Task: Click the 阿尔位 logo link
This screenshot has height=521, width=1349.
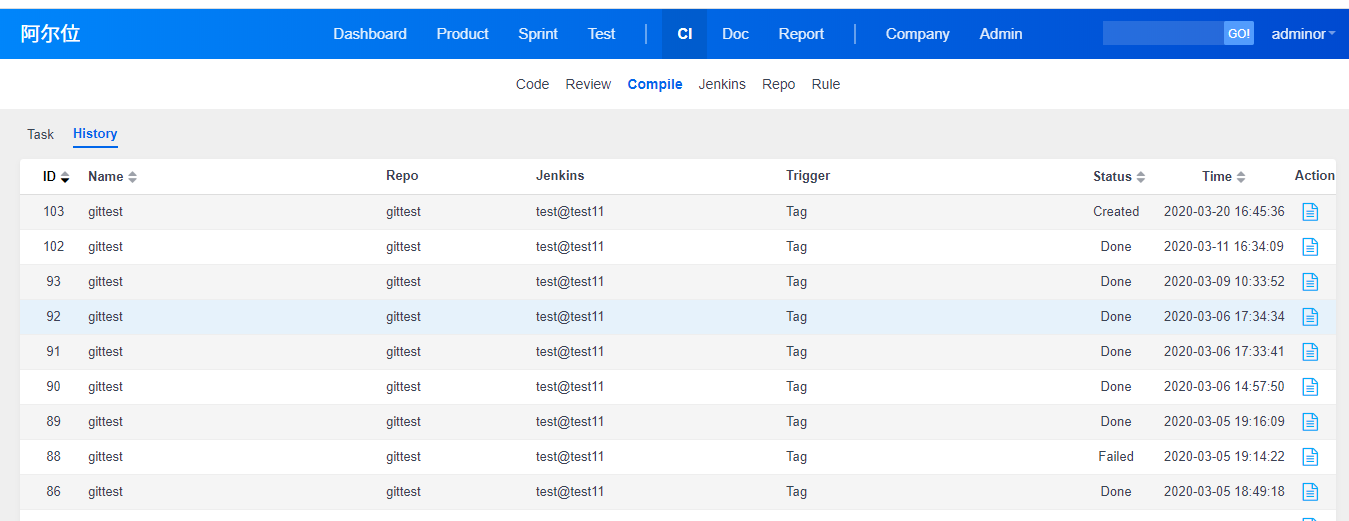Action: pyautogui.click(x=50, y=34)
